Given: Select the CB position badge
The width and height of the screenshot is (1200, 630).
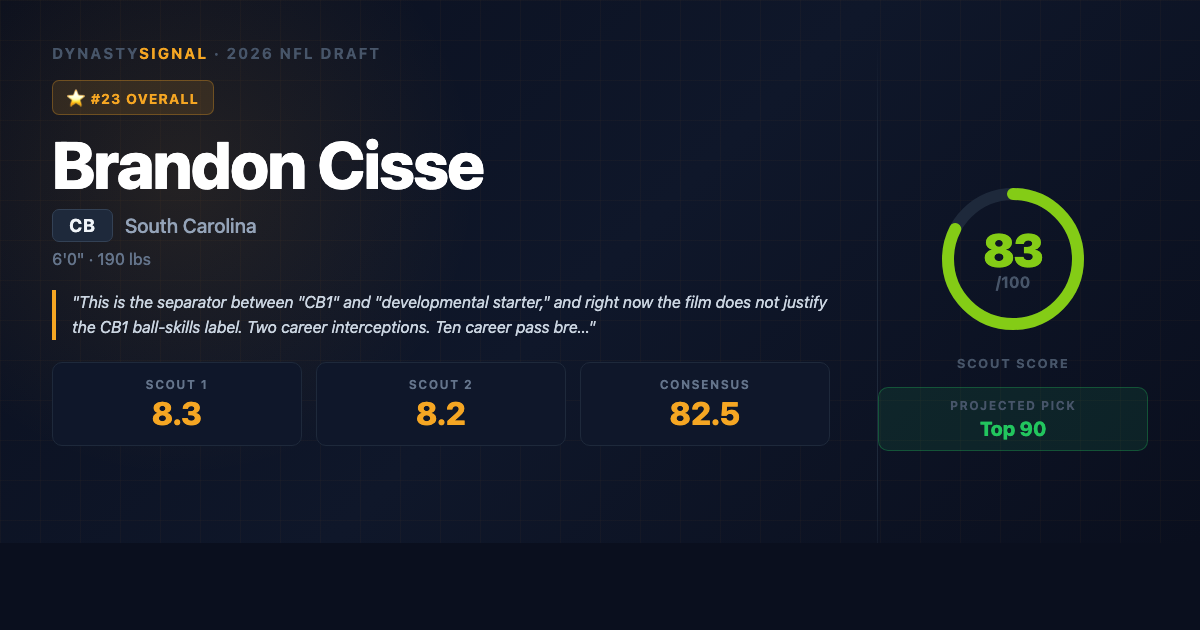Looking at the screenshot, I should (x=82, y=226).
